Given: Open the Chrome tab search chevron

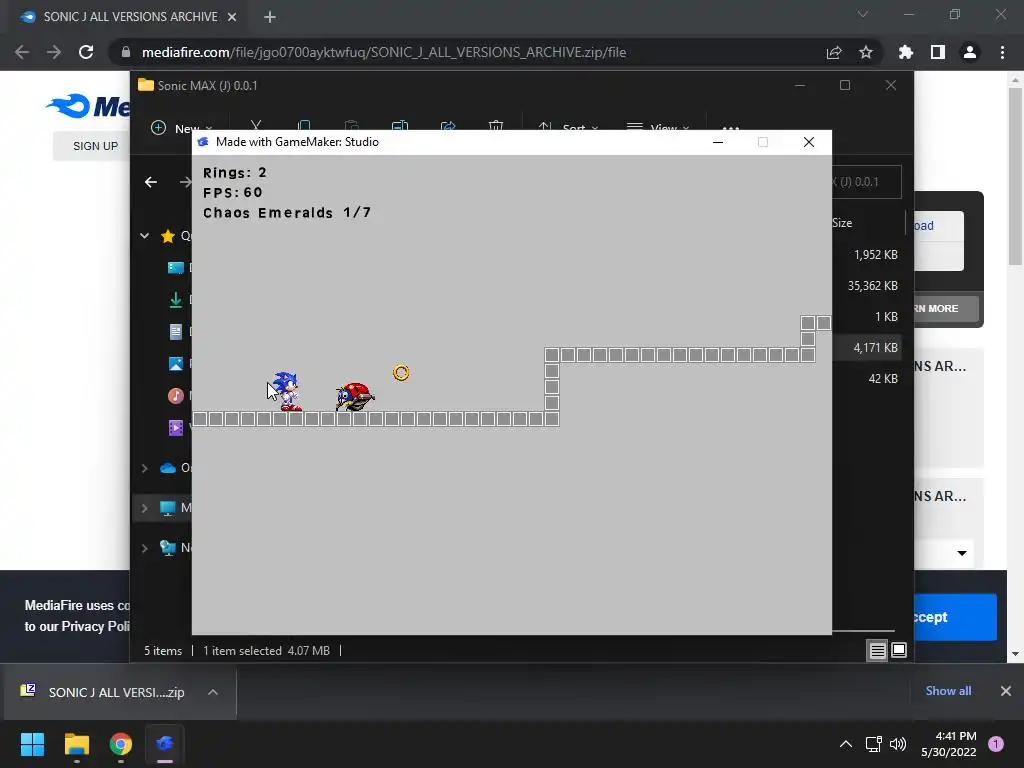Looking at the screenshot, I should point(863,14).
